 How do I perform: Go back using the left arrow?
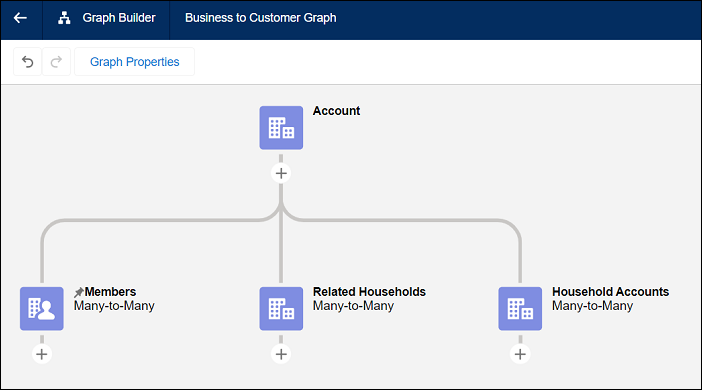click(20, 18)
